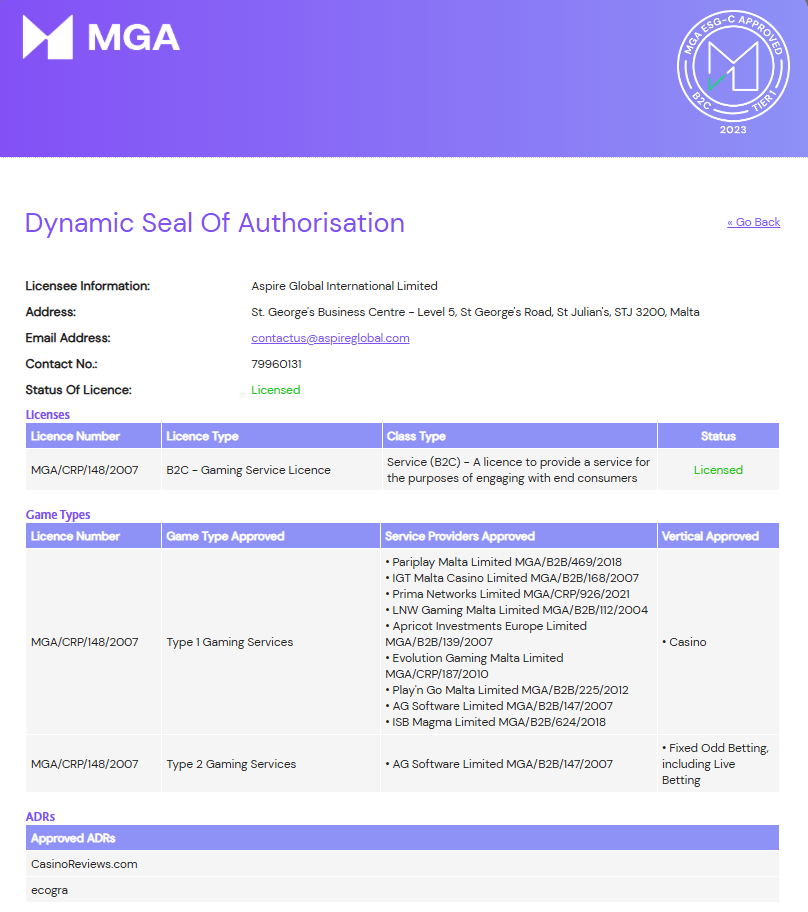Select the Status Of Licence label

click(79, 390)
